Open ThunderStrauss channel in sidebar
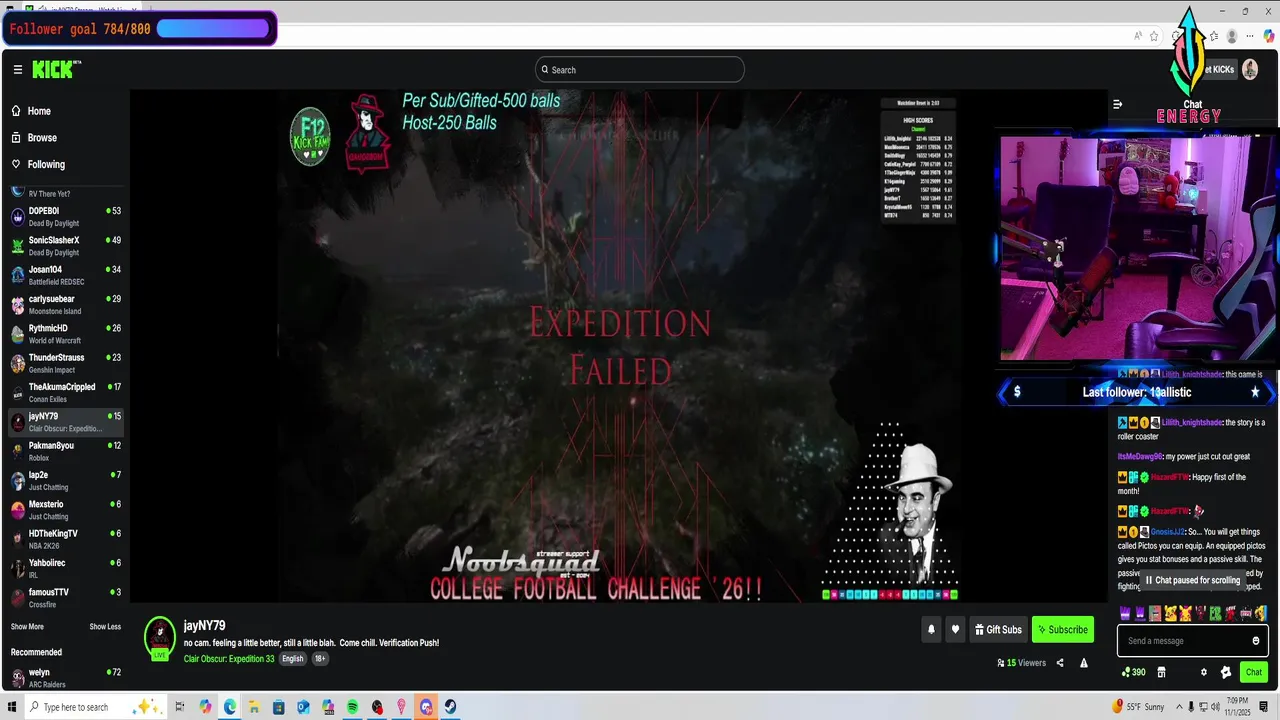This screenshot has height=720, width=1280. point(65,363)
